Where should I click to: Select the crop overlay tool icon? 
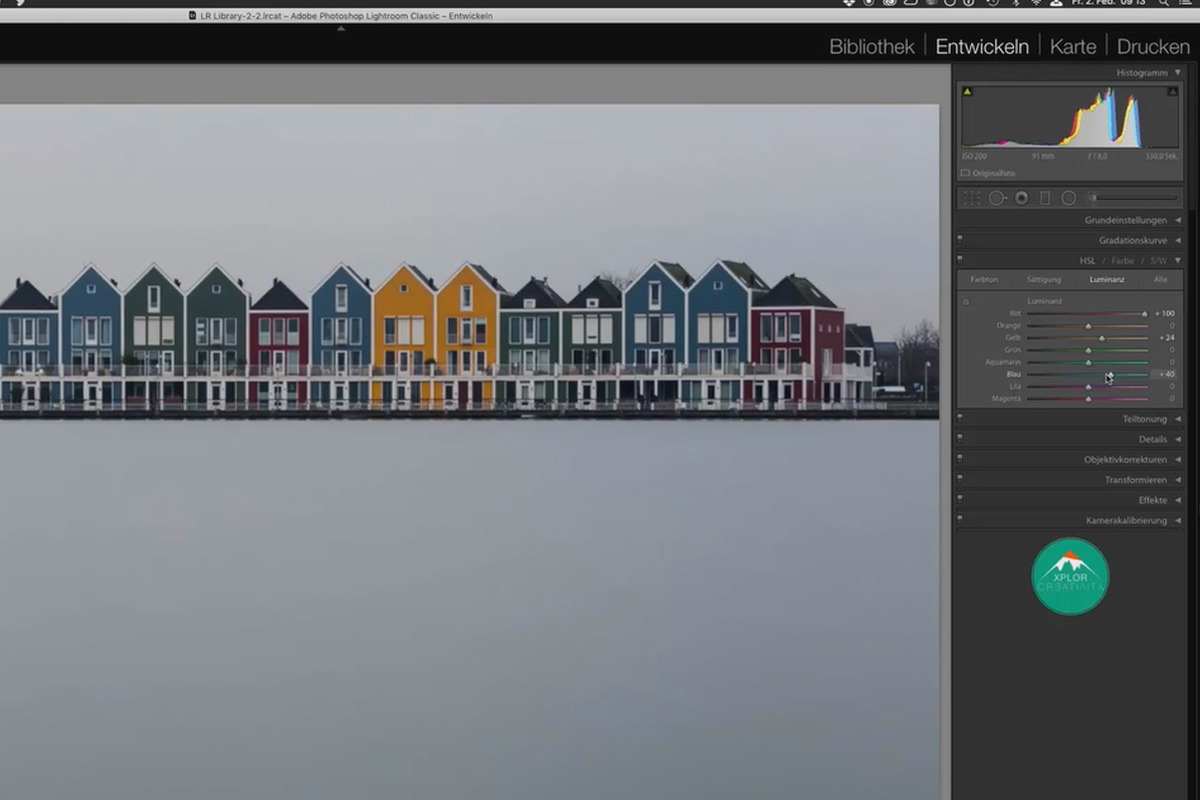click(x=970, y=198)
